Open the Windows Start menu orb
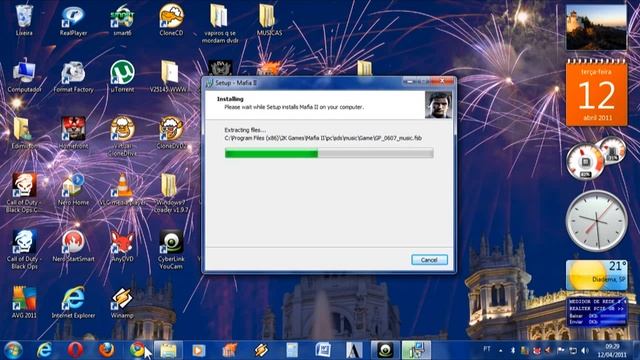The image size is (640, 360). pyautogui.click(x=13, y=350)
